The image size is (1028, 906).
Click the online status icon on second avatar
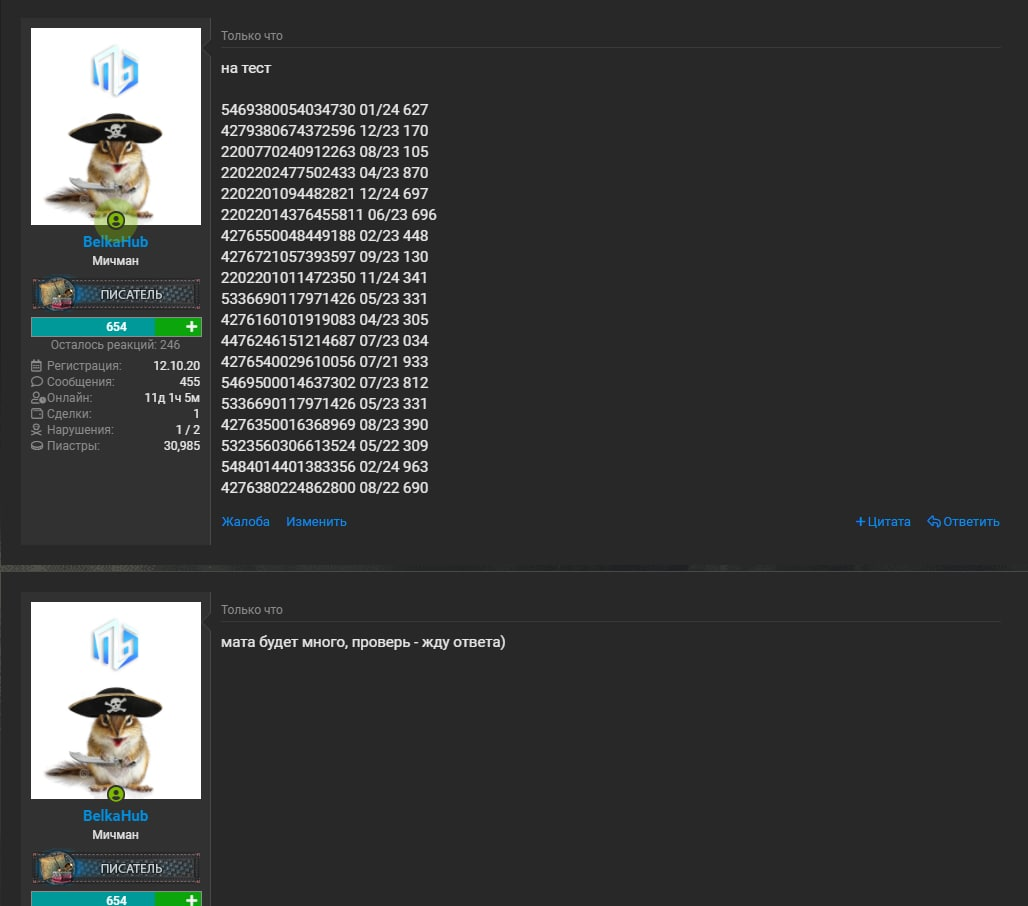coord(116,795)
